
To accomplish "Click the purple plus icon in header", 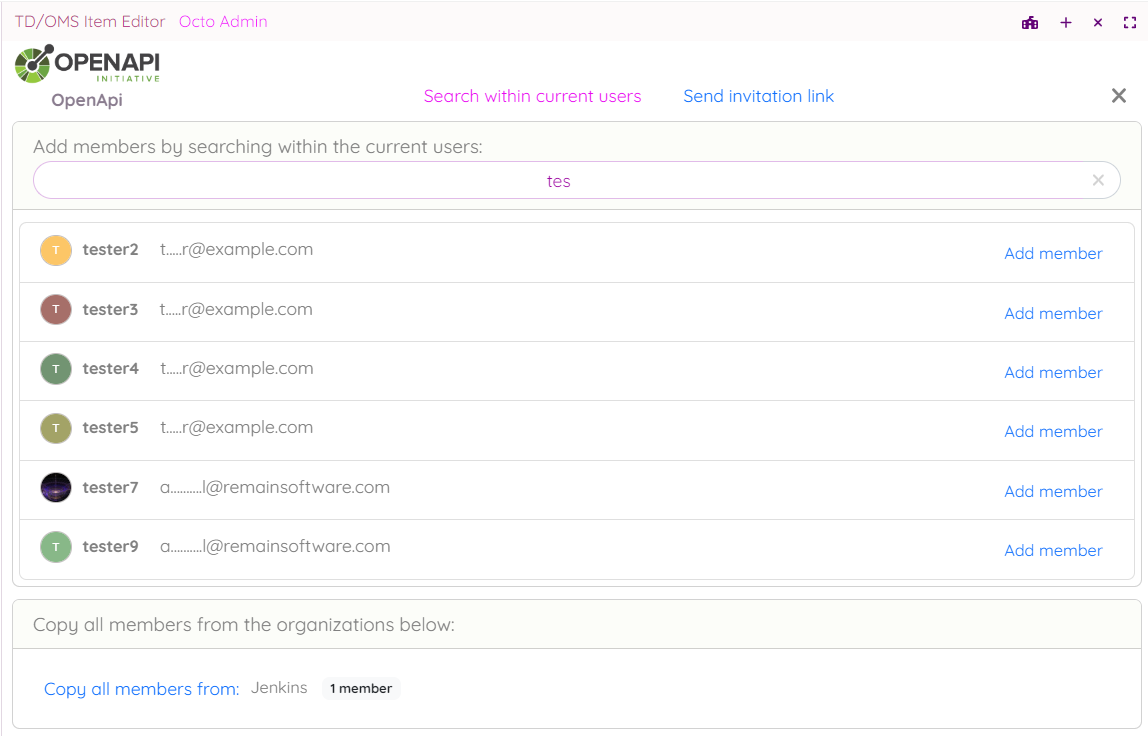I will point(1066,22).
